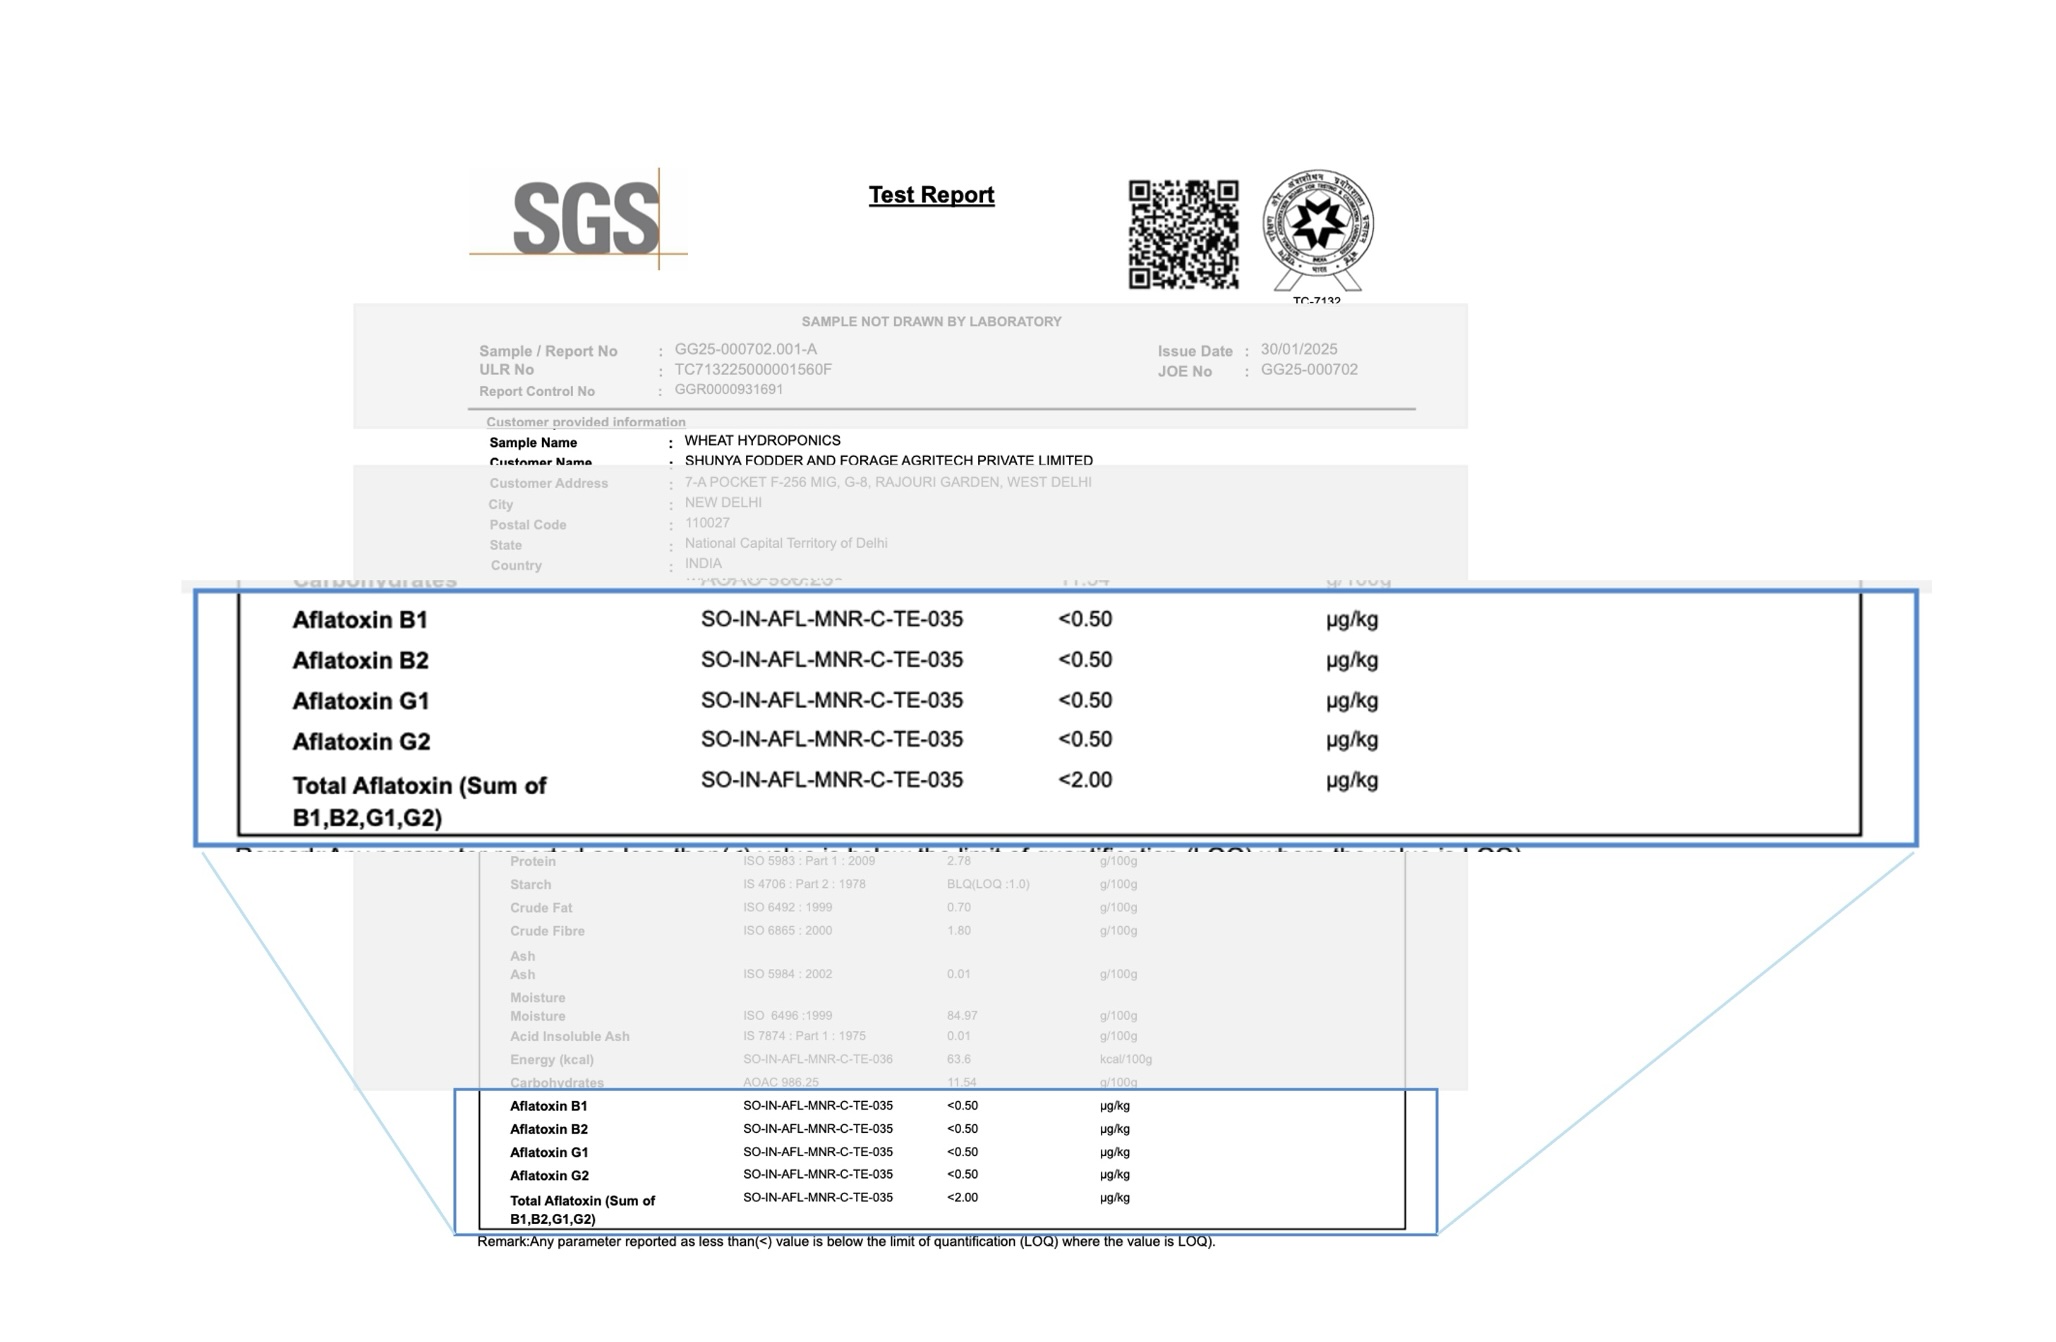Click the Energy (kcal) row label

click(x=552, y=1060)
